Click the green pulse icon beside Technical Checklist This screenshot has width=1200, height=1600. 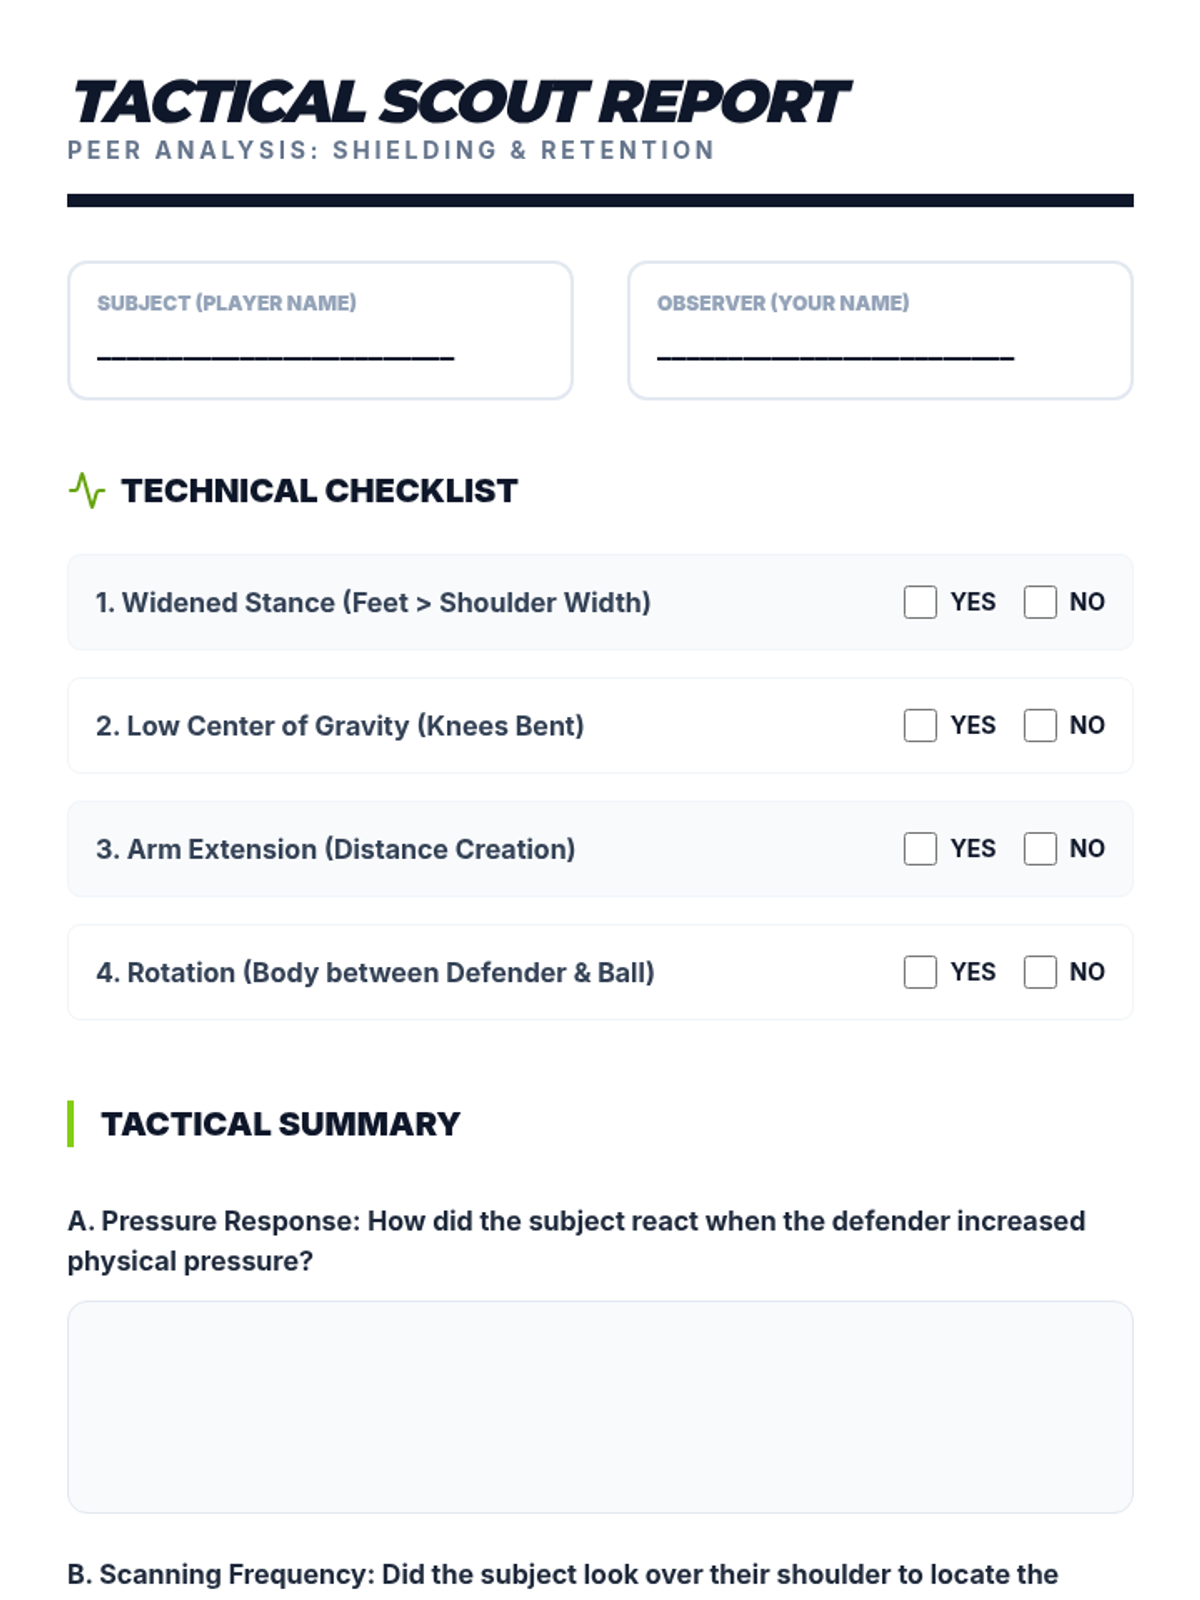[87, 491]
